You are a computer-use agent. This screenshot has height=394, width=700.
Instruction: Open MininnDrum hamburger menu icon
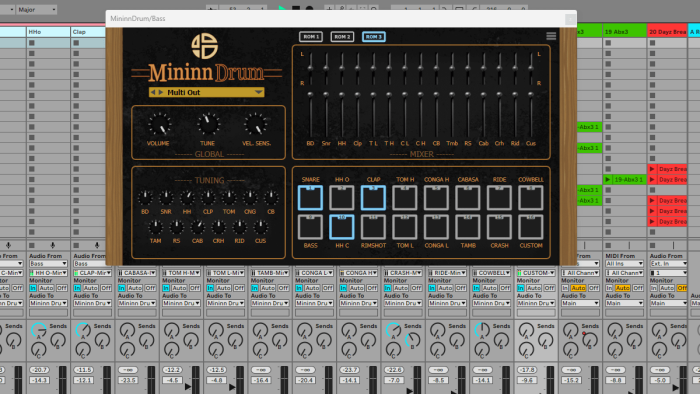[x=551, y=36]
